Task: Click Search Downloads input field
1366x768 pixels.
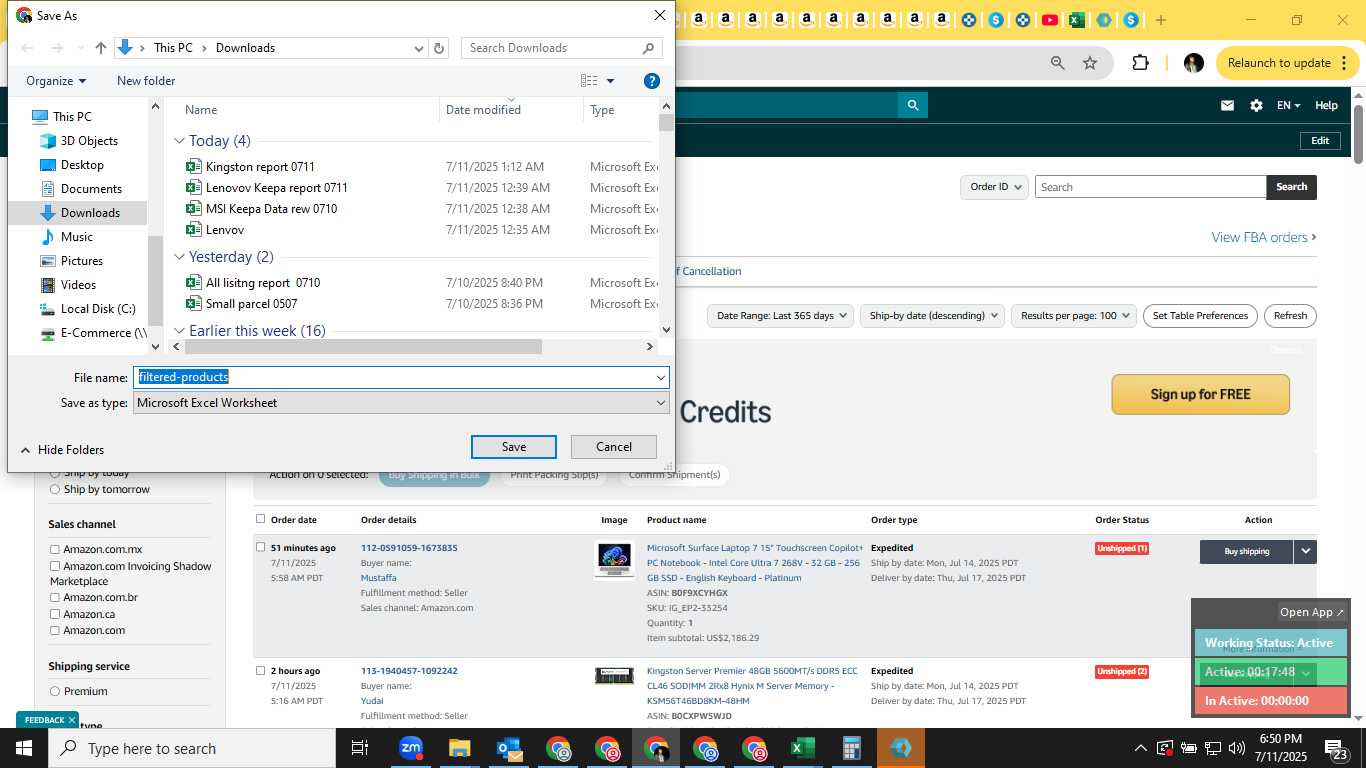Action: tap(551, 48)
